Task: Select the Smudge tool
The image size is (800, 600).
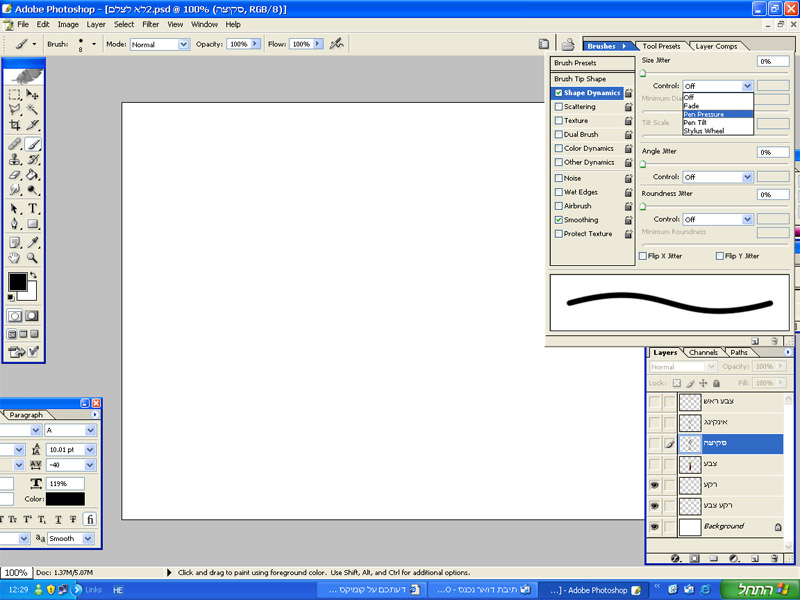Action: [15, 190]
